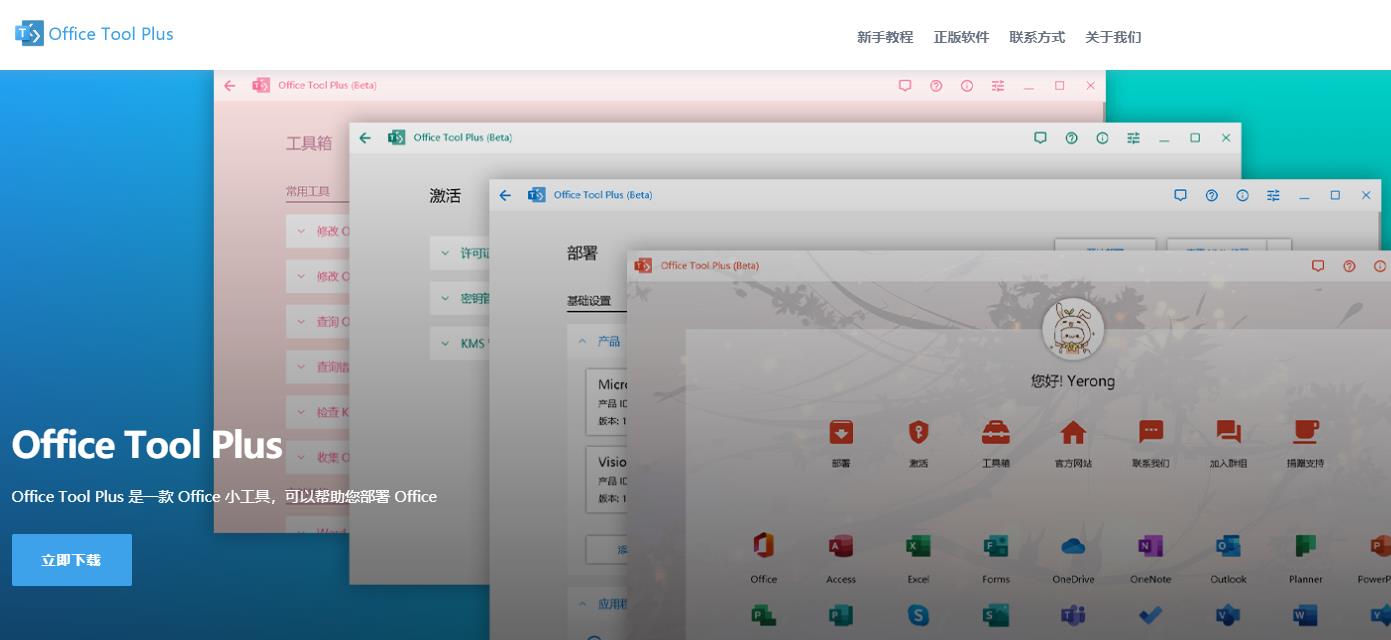1391x640 pixels.
Task: Click the 官方网站 home icon
Action: pyautogui.click(x=1073, y=432)
